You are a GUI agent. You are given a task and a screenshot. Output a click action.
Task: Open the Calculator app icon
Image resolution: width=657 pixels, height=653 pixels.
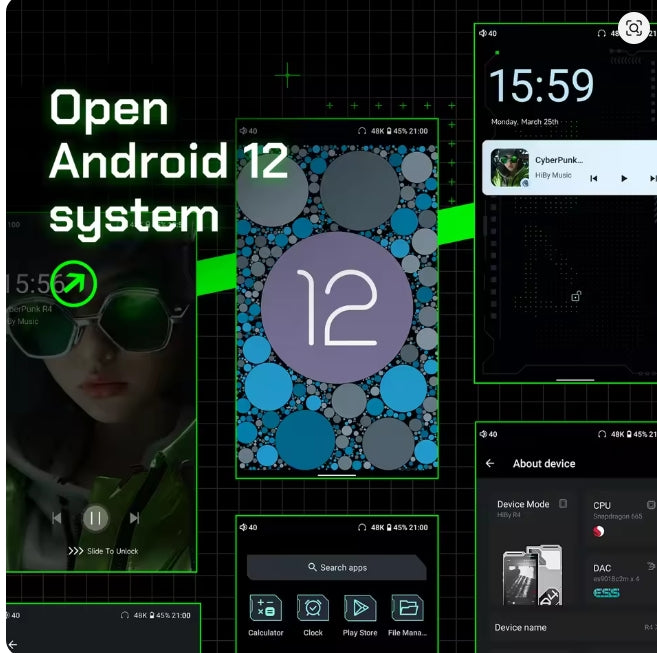[265, 608]
